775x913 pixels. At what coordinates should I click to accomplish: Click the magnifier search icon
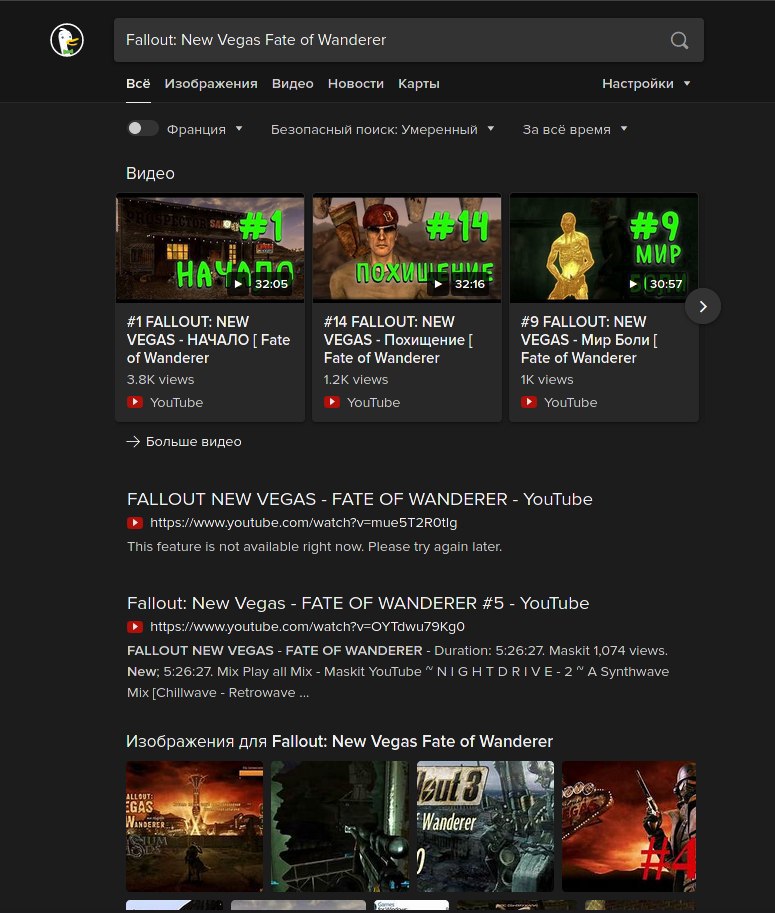[679, 40]
